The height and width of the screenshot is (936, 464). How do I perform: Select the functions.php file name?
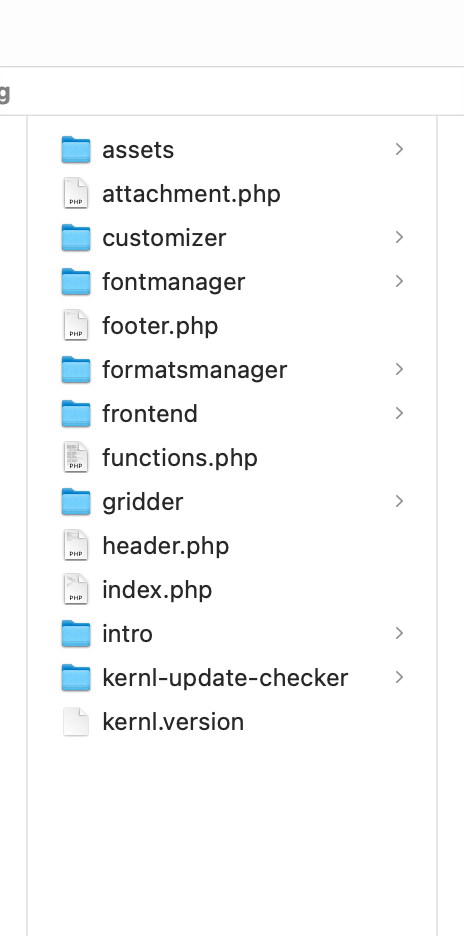[x=180, y=458]
